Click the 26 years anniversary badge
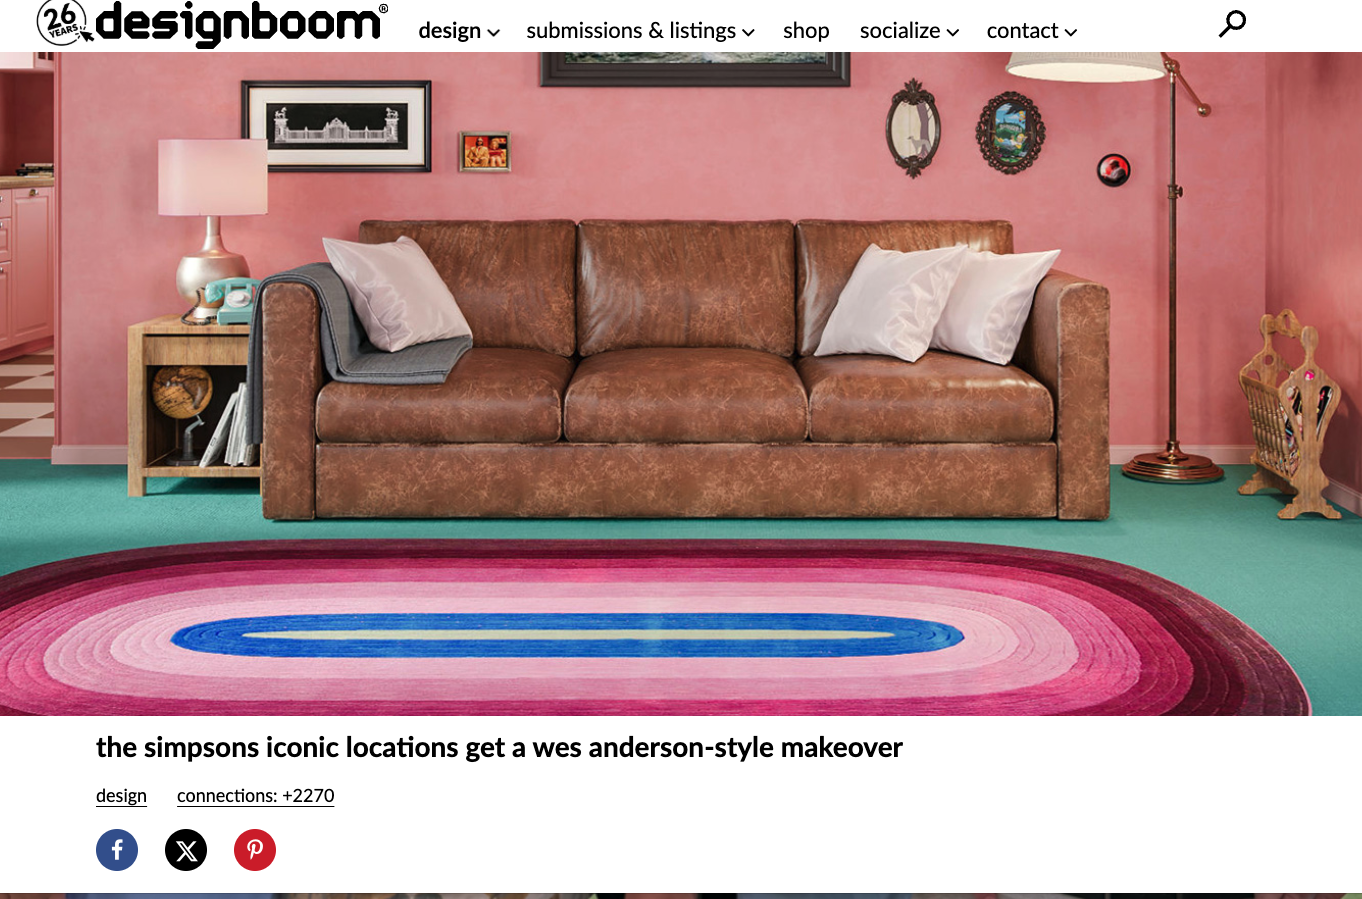 coord(63,22)
